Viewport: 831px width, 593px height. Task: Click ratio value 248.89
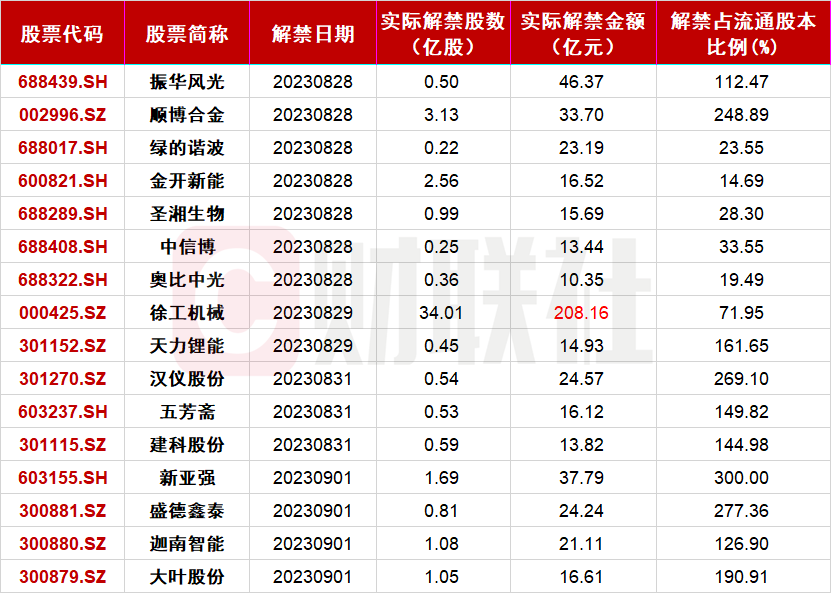click(x=741, y=114)
